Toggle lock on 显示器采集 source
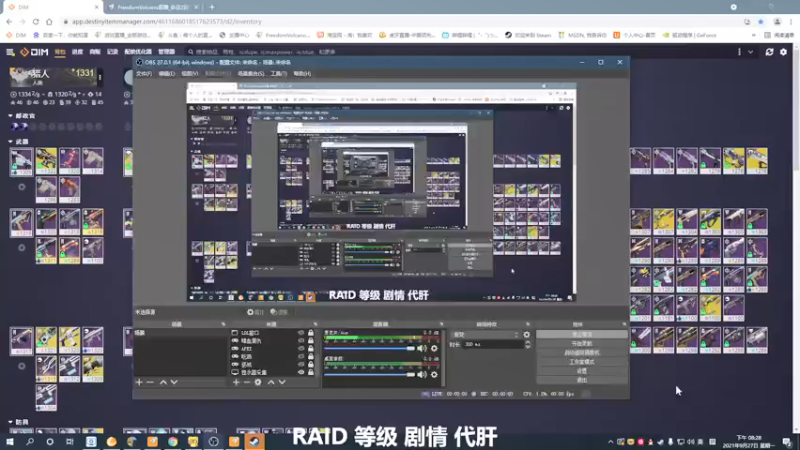Viewport: 800px width, 450px height. (311, 372)
